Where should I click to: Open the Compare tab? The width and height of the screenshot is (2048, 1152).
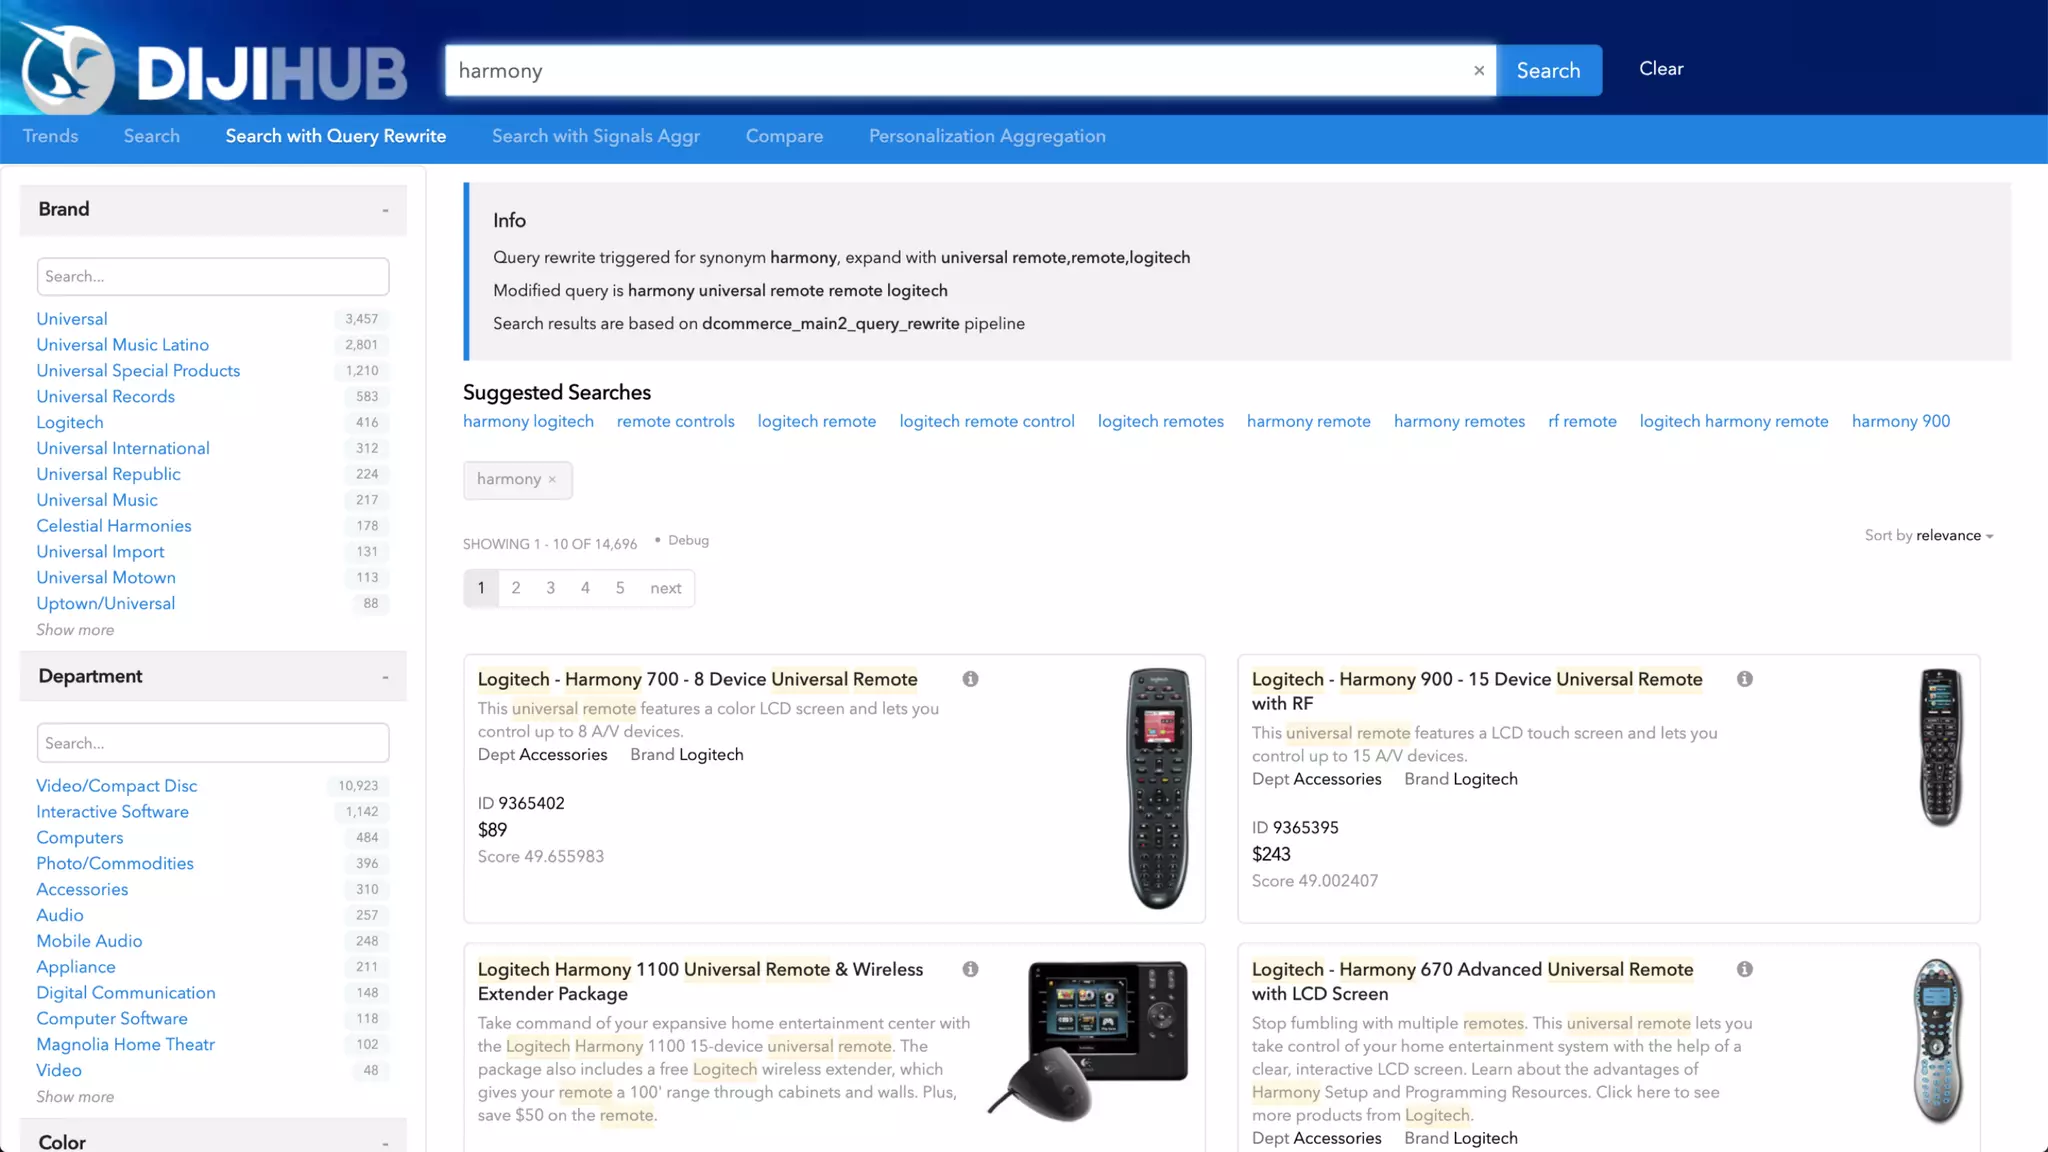point(784,136)
